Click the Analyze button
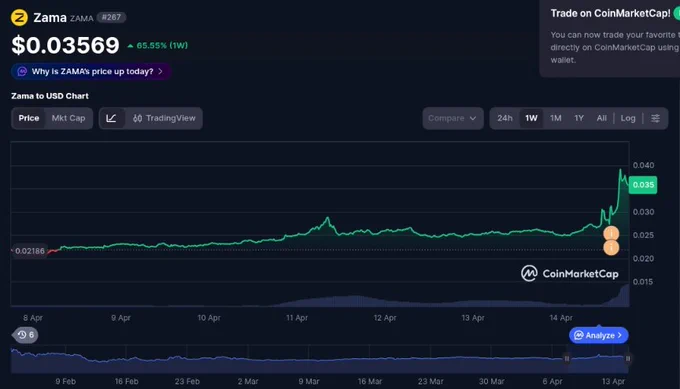This screenshot has width=680, height=389. (598, 335)
